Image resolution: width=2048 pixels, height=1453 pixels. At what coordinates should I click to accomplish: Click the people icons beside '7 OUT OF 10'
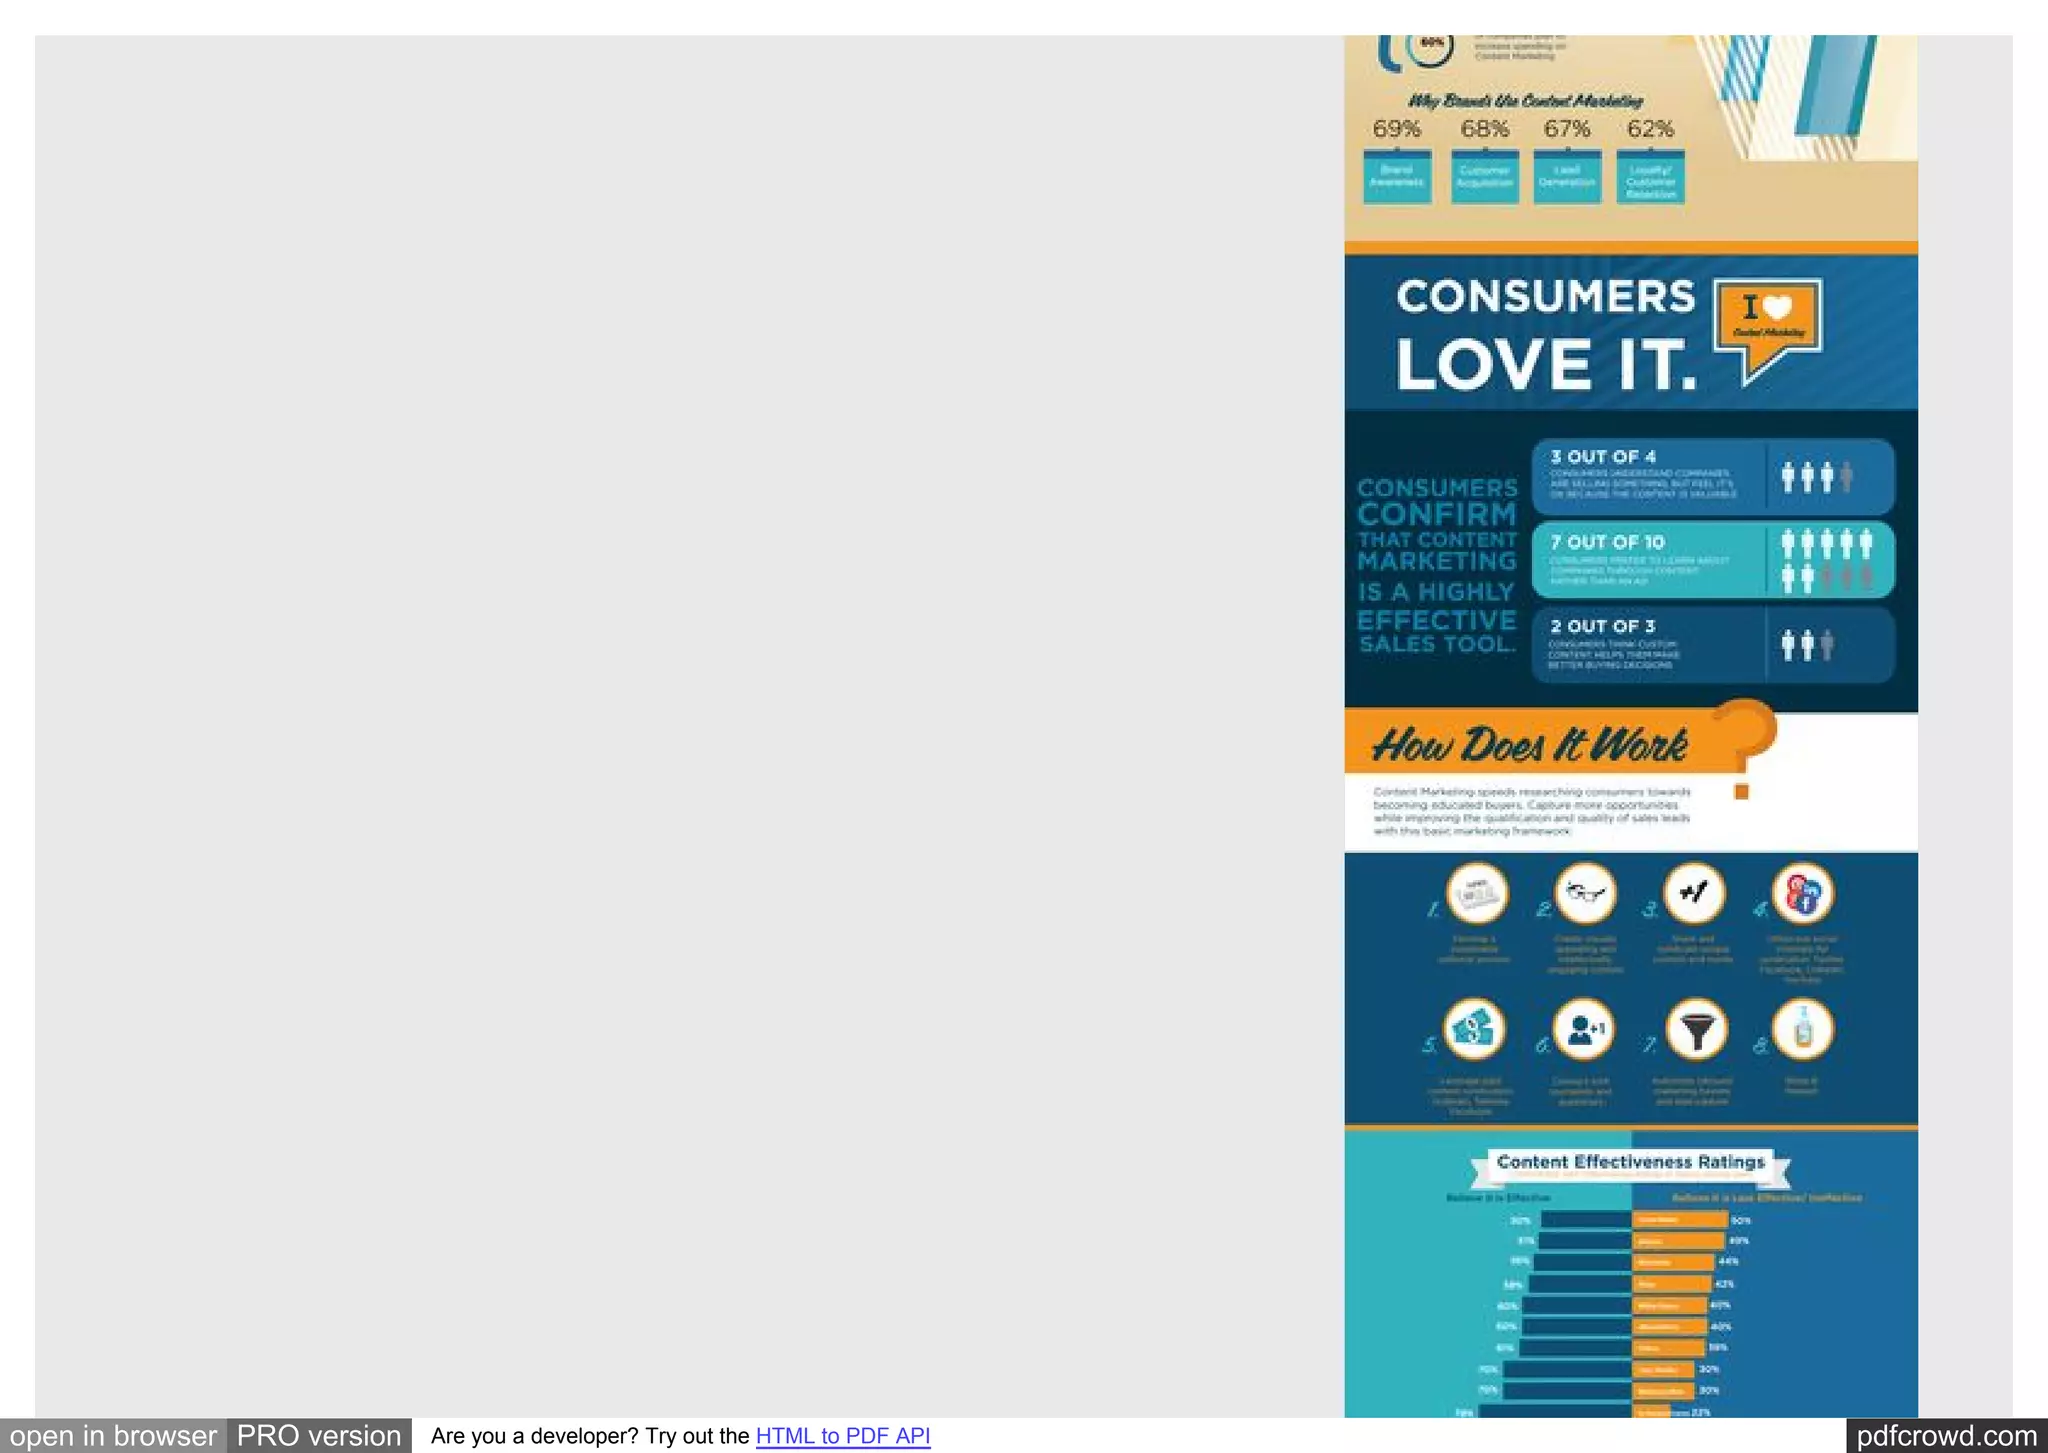(1827, 560)
